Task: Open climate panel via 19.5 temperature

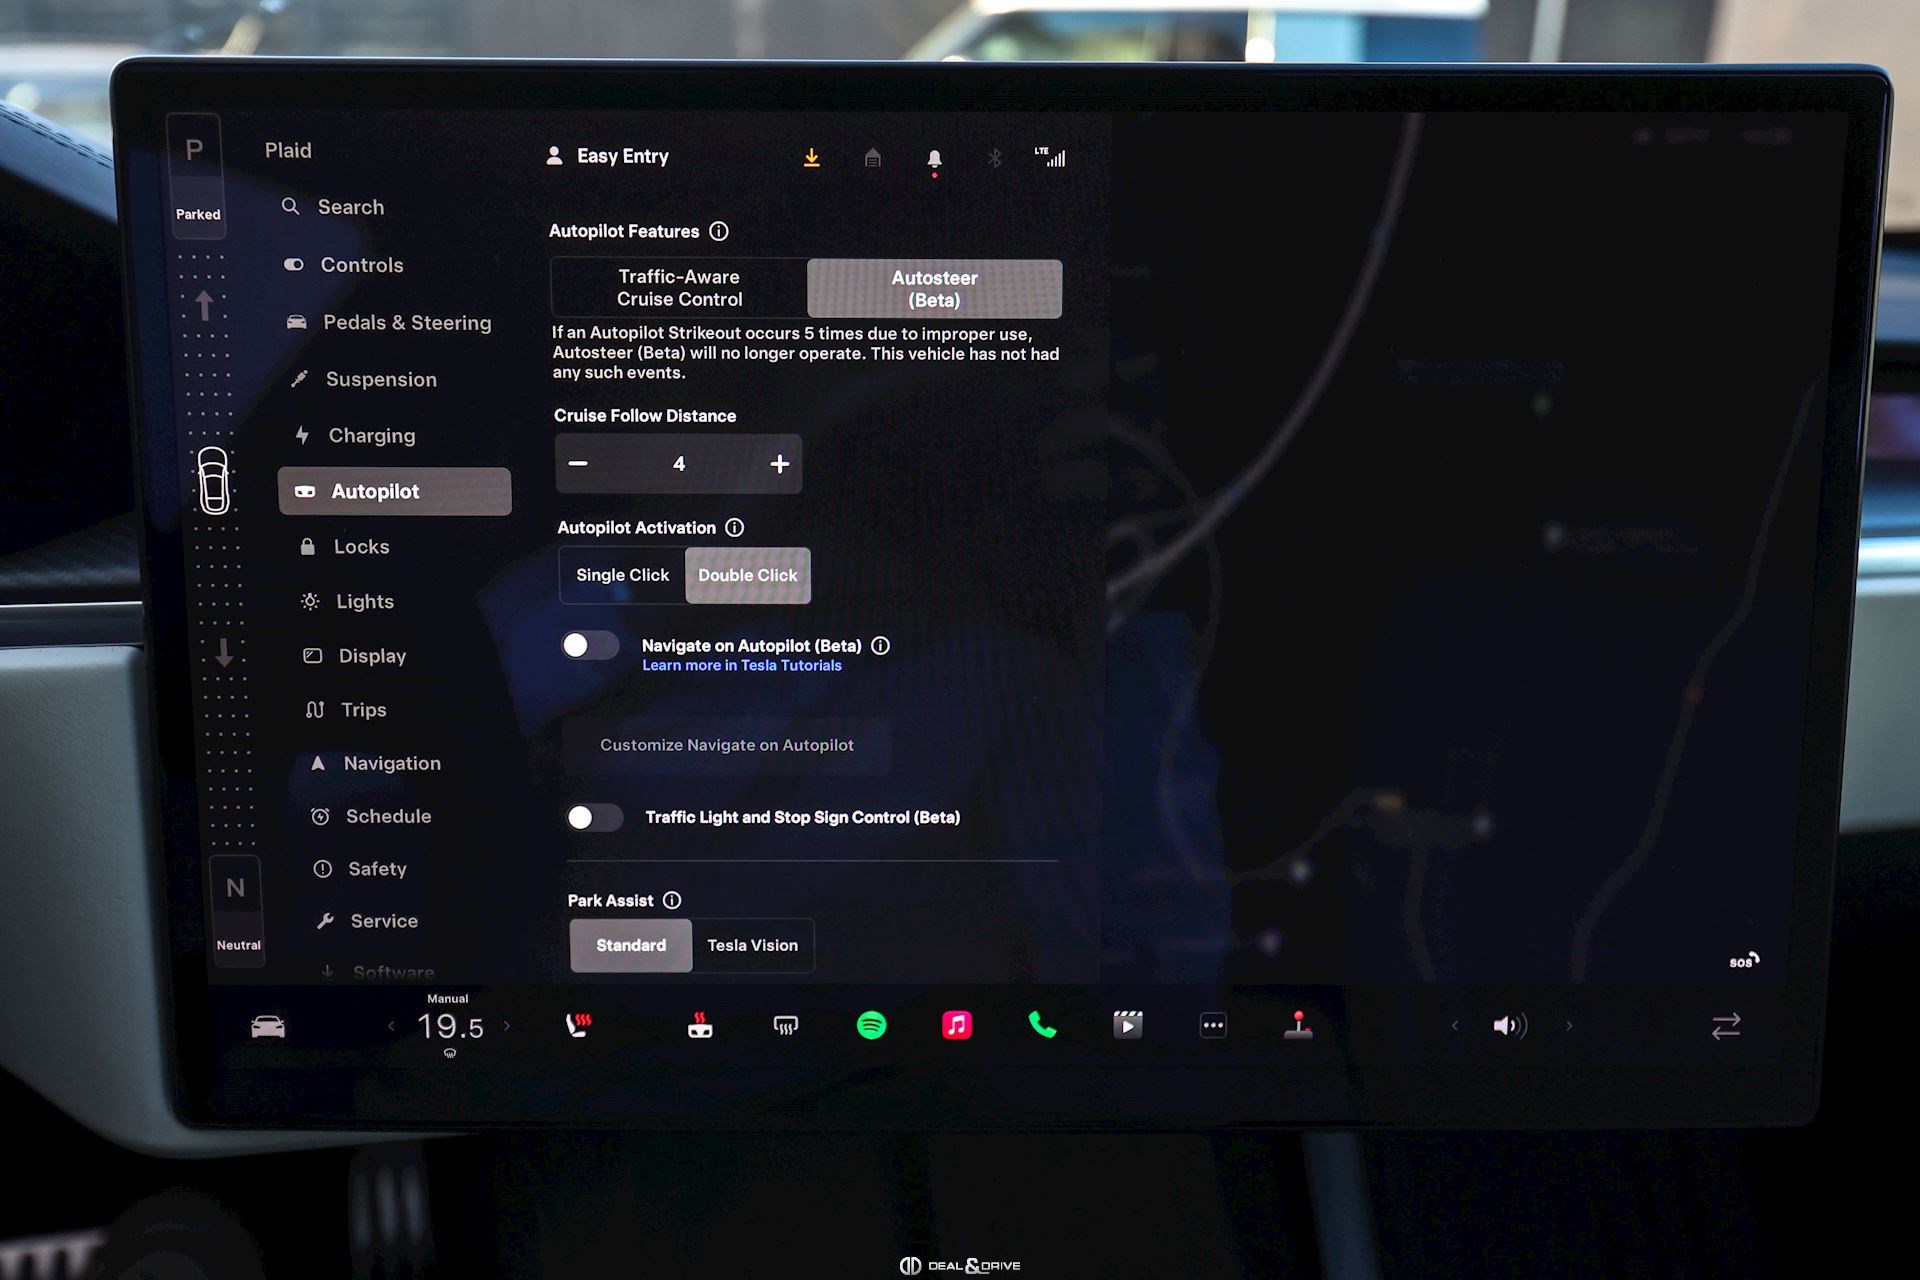Action: click(x=450, y=1027)
